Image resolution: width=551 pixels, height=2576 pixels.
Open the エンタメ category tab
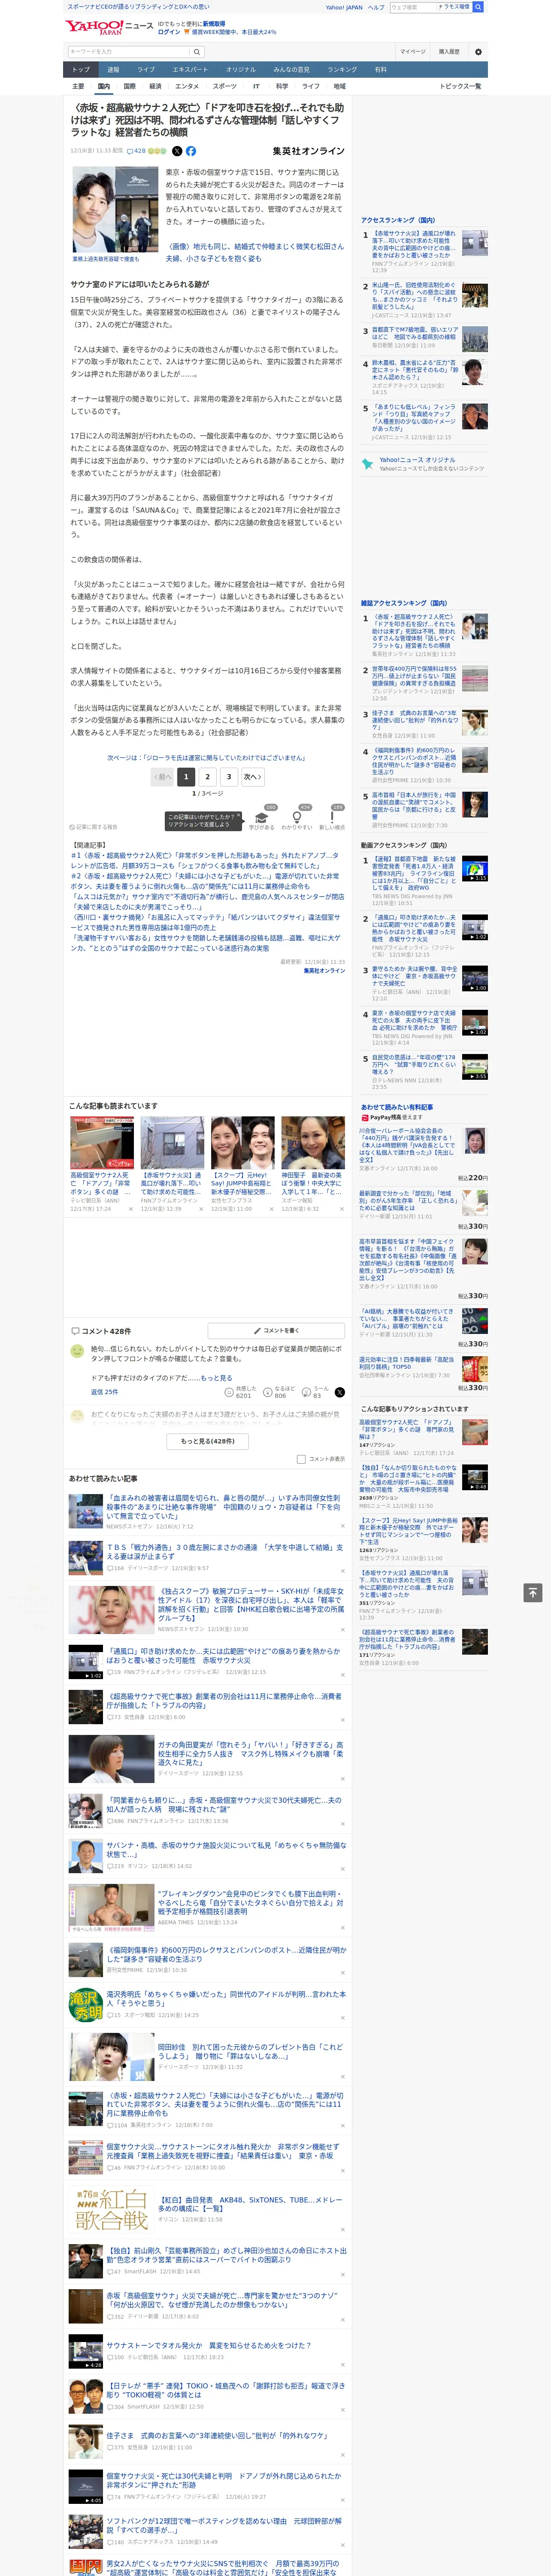(x=187, y=86)
